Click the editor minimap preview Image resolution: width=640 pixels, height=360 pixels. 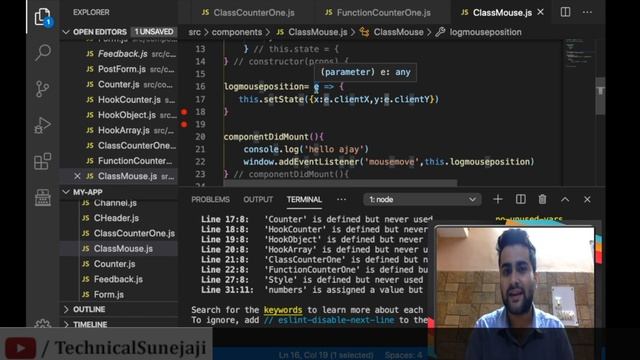[x=579, y=53]
